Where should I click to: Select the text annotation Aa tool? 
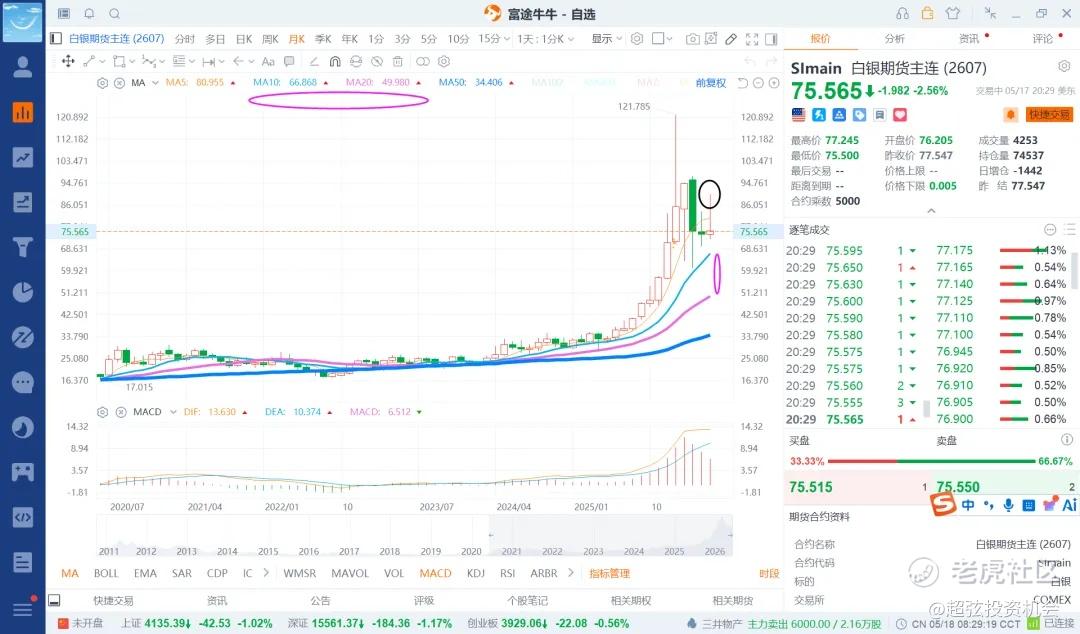pos(268,61)
